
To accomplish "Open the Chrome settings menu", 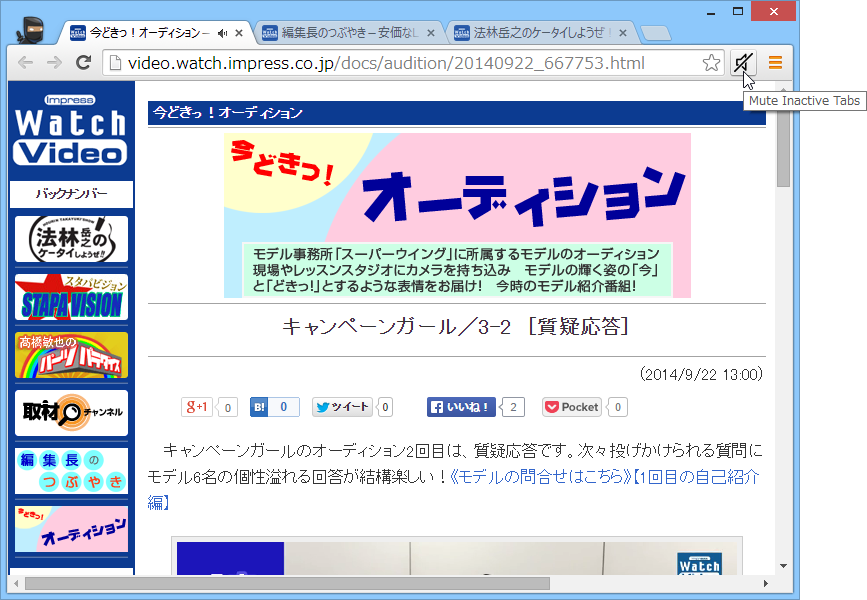I will click(x=775, y=62).
